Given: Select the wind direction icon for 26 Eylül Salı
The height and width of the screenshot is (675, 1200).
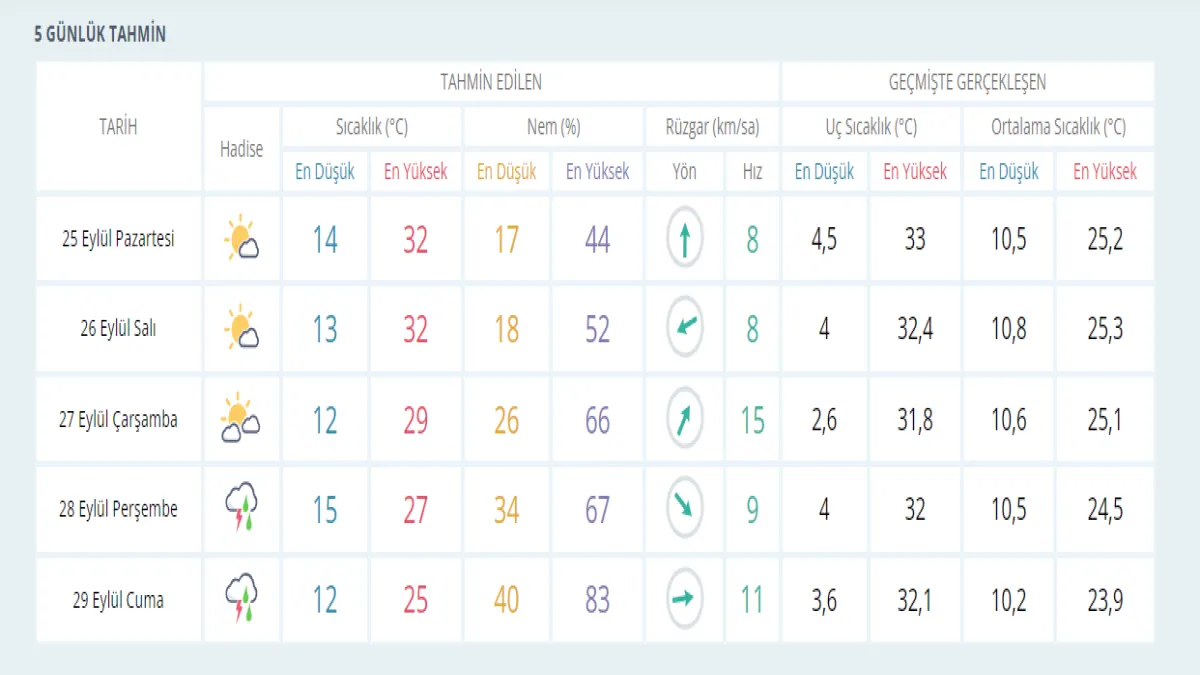Looking at the screenshot, I should 685,327.
